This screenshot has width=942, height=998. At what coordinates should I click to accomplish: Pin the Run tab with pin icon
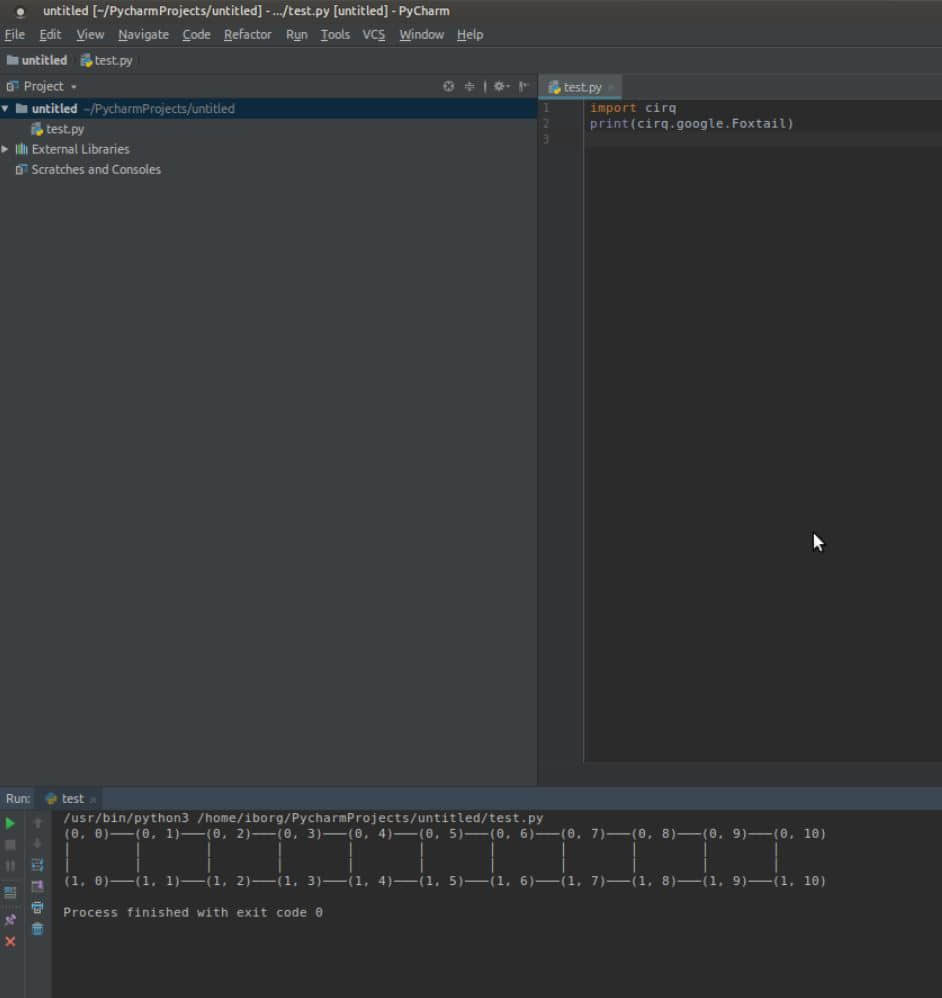[10, 920]
